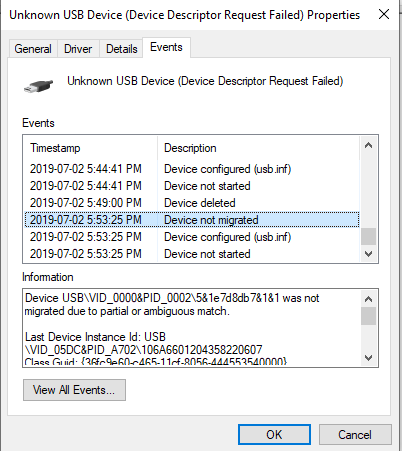Open the Driver tab
This screenshot has width=402, height=451.
point(78,49)
